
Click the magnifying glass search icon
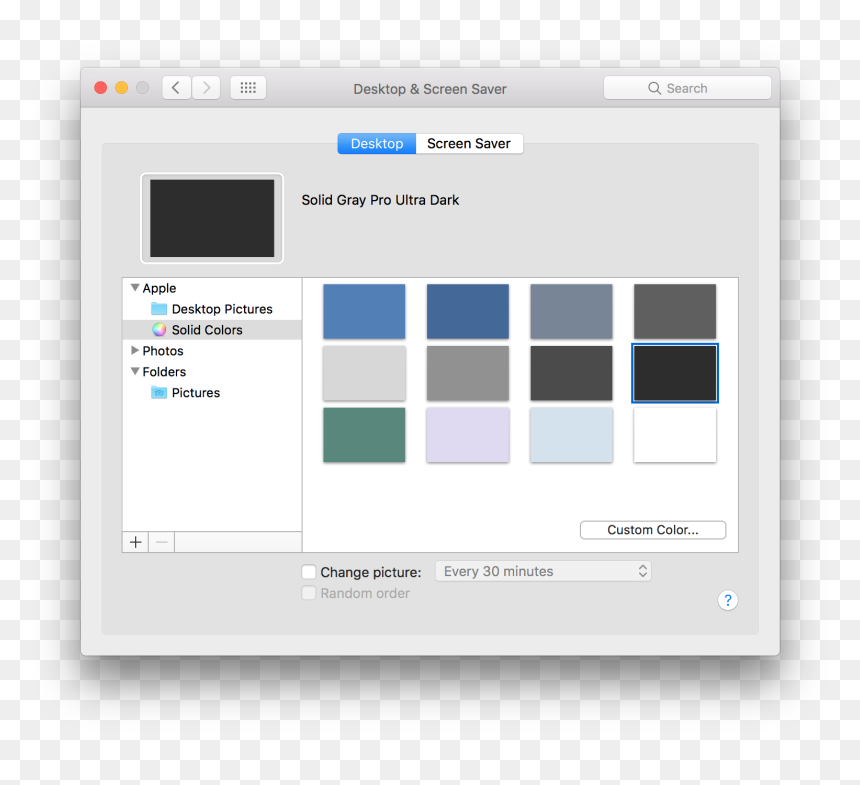pyautogui.click(x=654, y=88)
